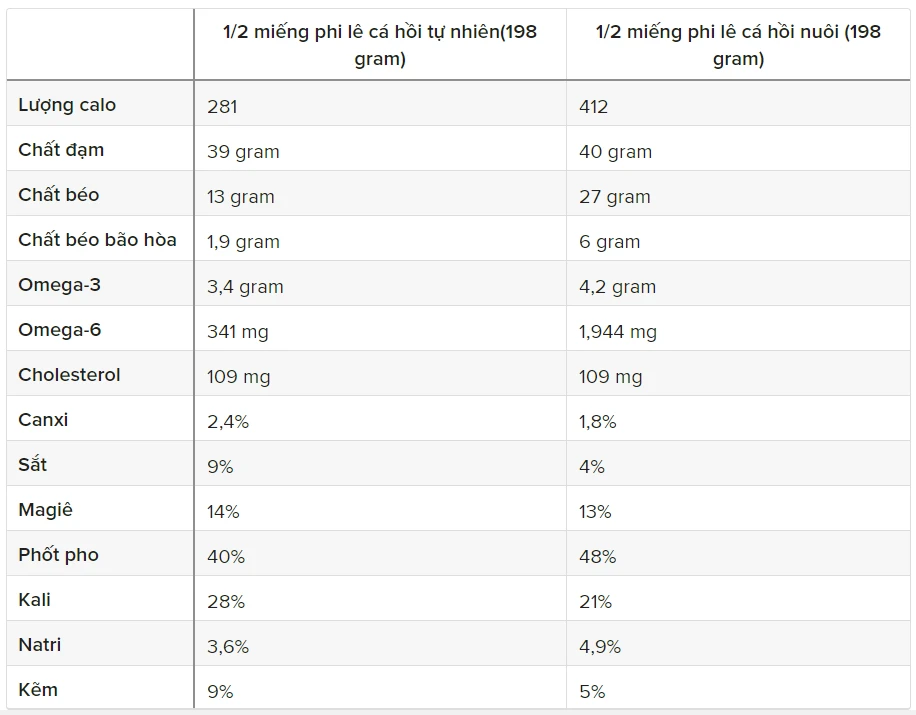Viewport: 916px width, 715px height.
Task: Select the Phốt pho row label
Action: [58, 555]
